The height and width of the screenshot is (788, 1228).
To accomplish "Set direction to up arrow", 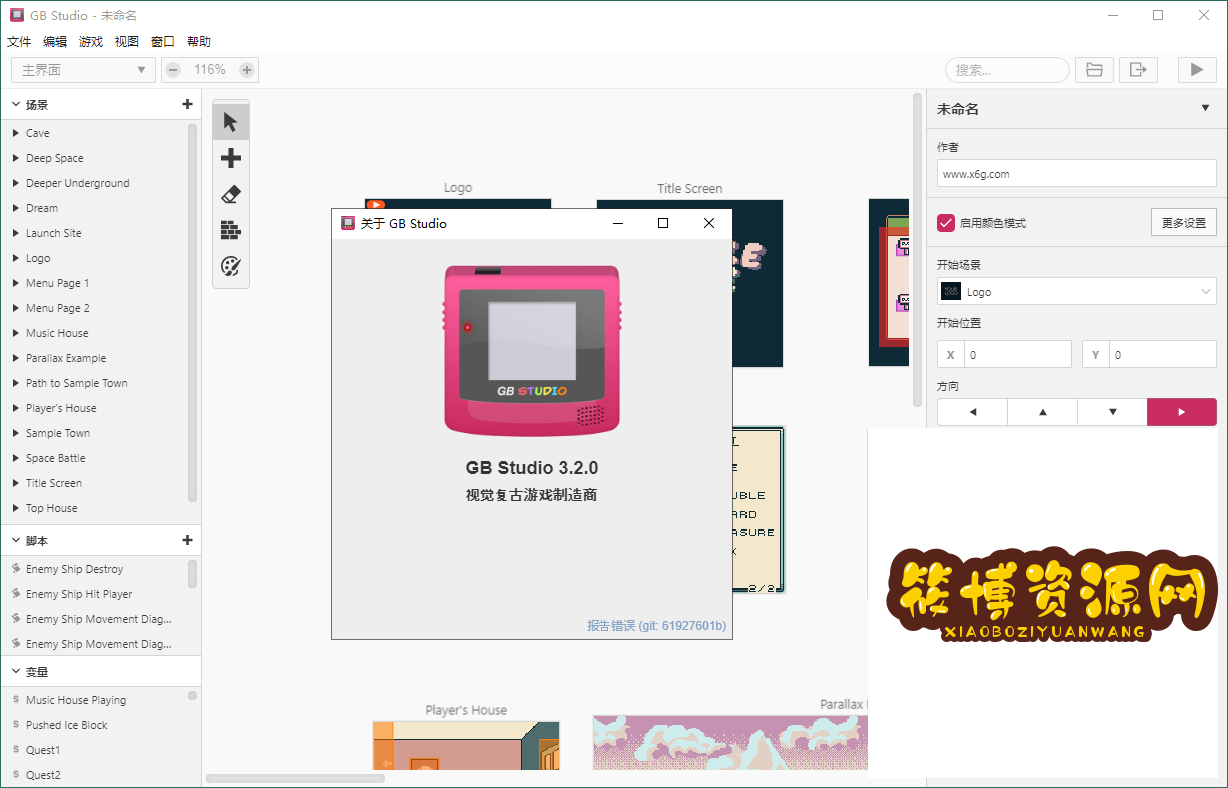I will [x=1042, y=412].
